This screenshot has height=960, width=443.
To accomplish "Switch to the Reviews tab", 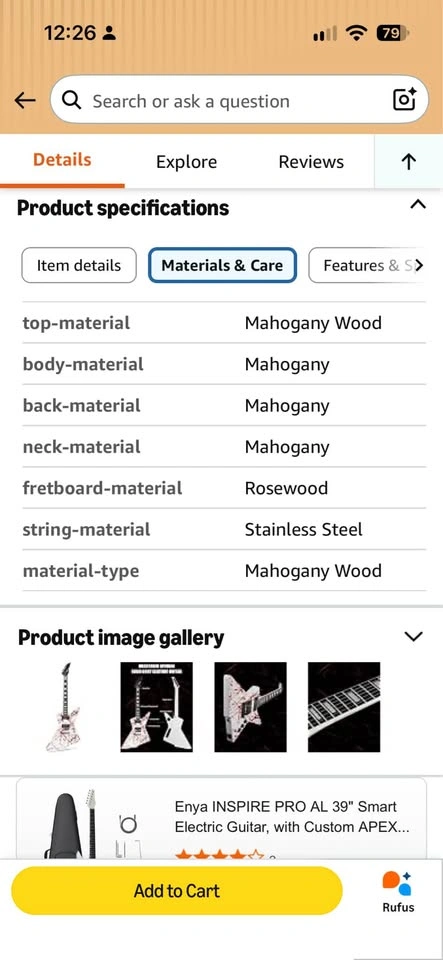I will click(x=311, y=162).
